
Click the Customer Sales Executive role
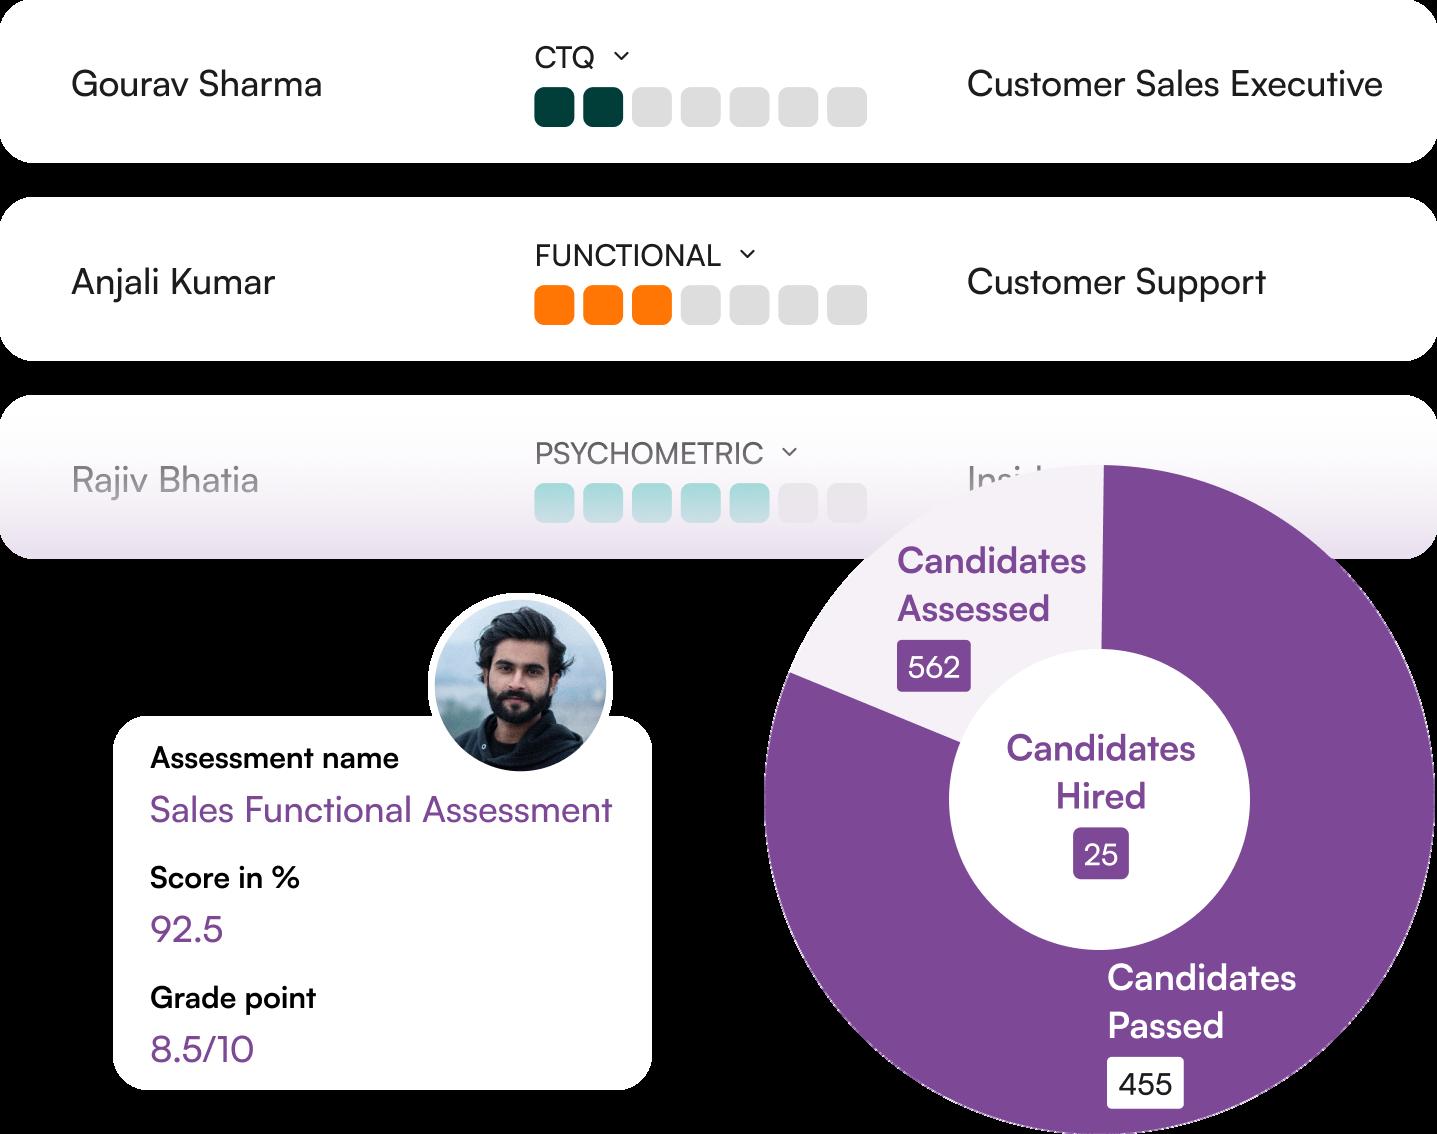tap(1174, 84)
